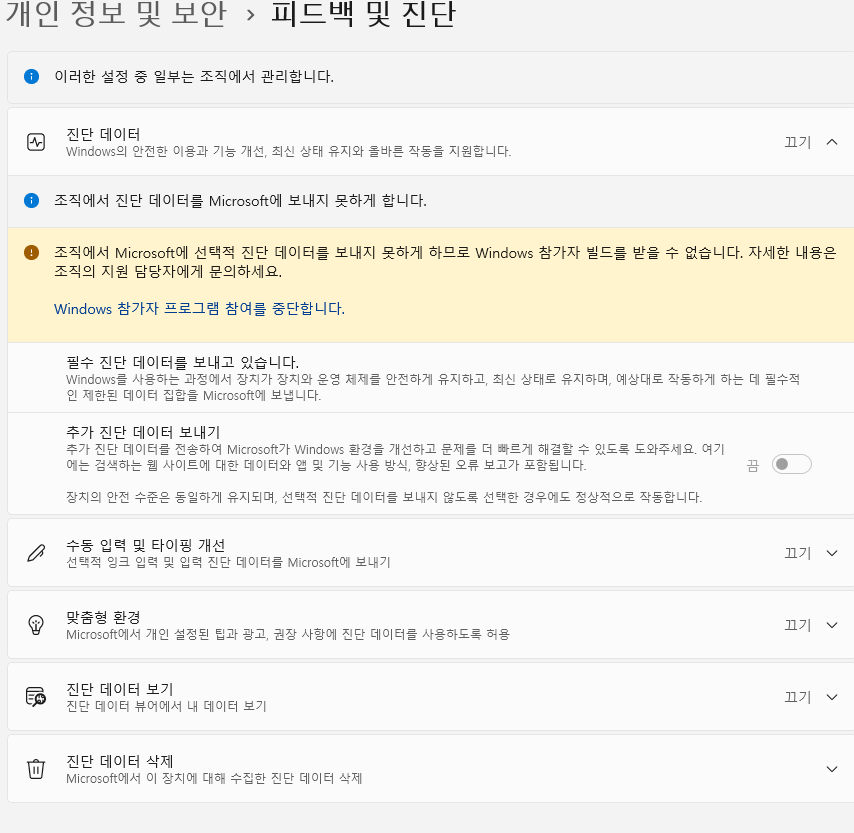Expand the 진단 데이터 보기 chevron

832,697
